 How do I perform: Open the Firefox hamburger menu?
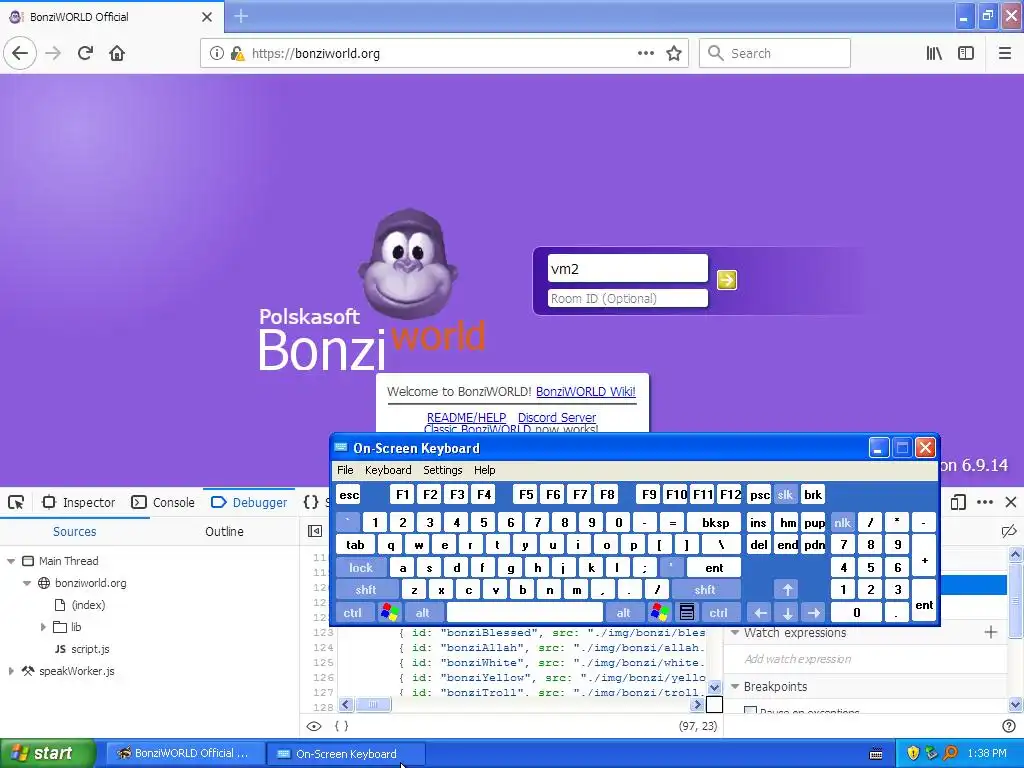1005,54
